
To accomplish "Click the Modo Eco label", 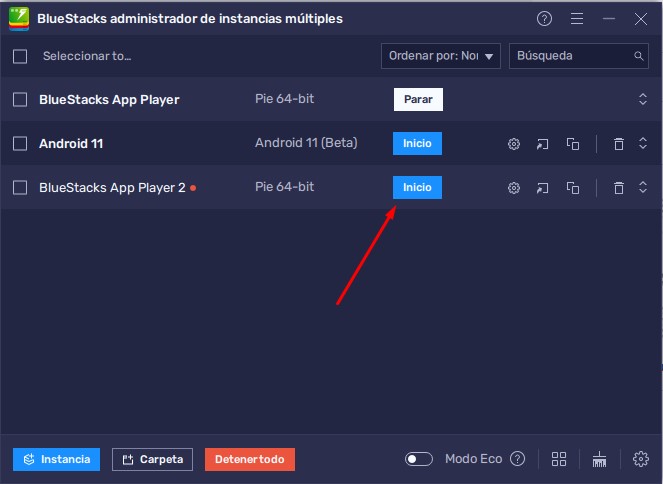I will (x=474, y=459).
